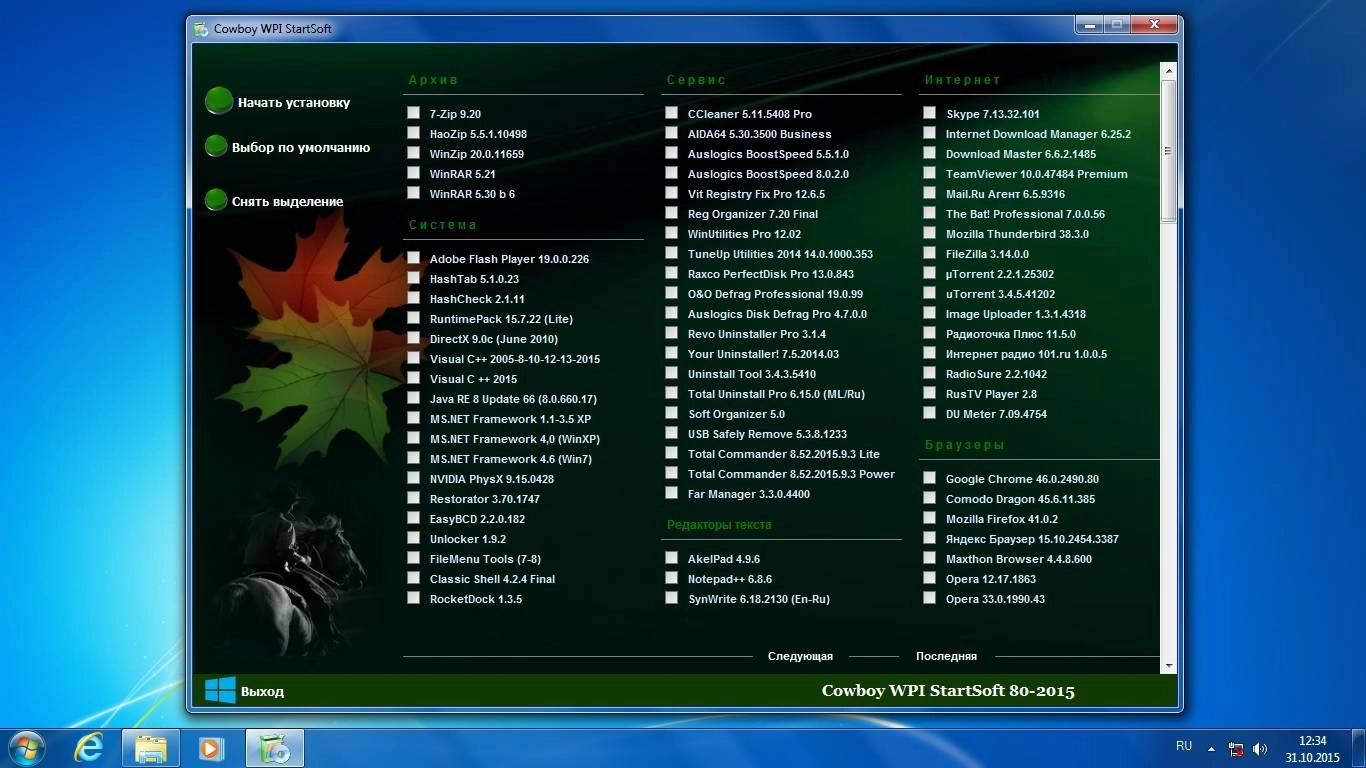Click Снять выделение to deselect all
Image resolution: width=1366 pixels, height=768 pixels.
[x=288, y=201]
